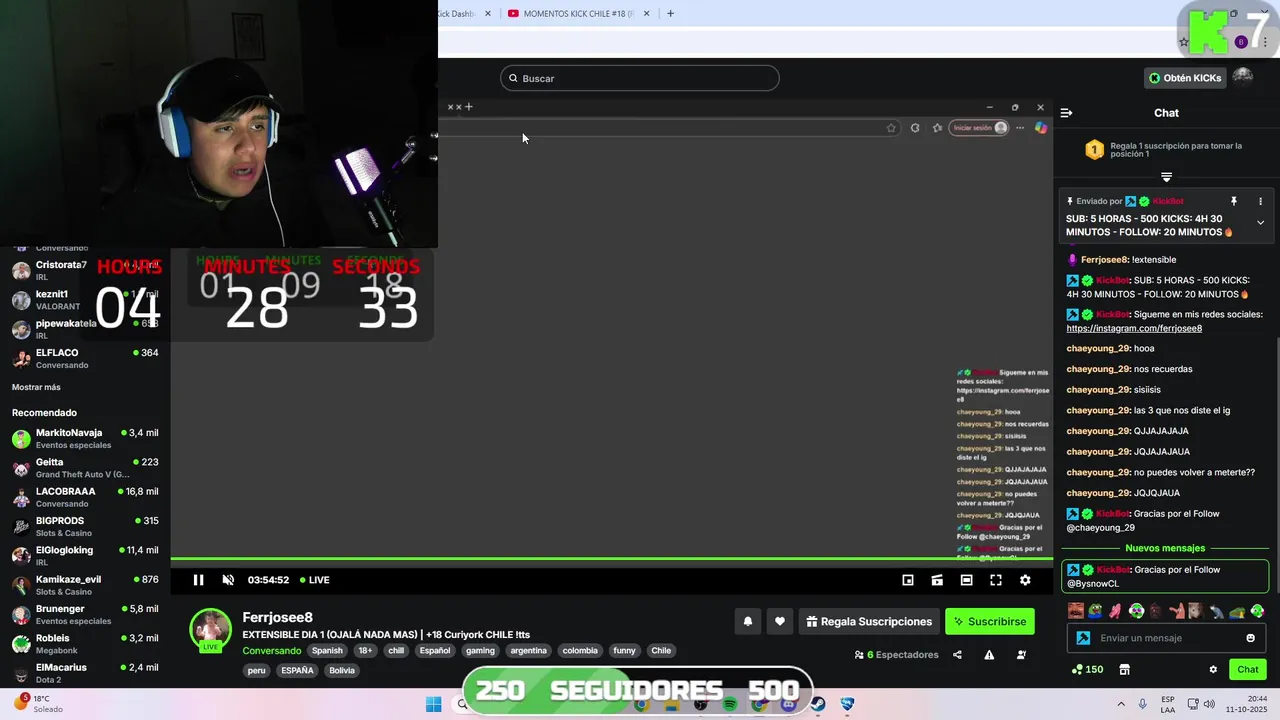
Task: Select the gaming tag
Action: coord(480,651)
